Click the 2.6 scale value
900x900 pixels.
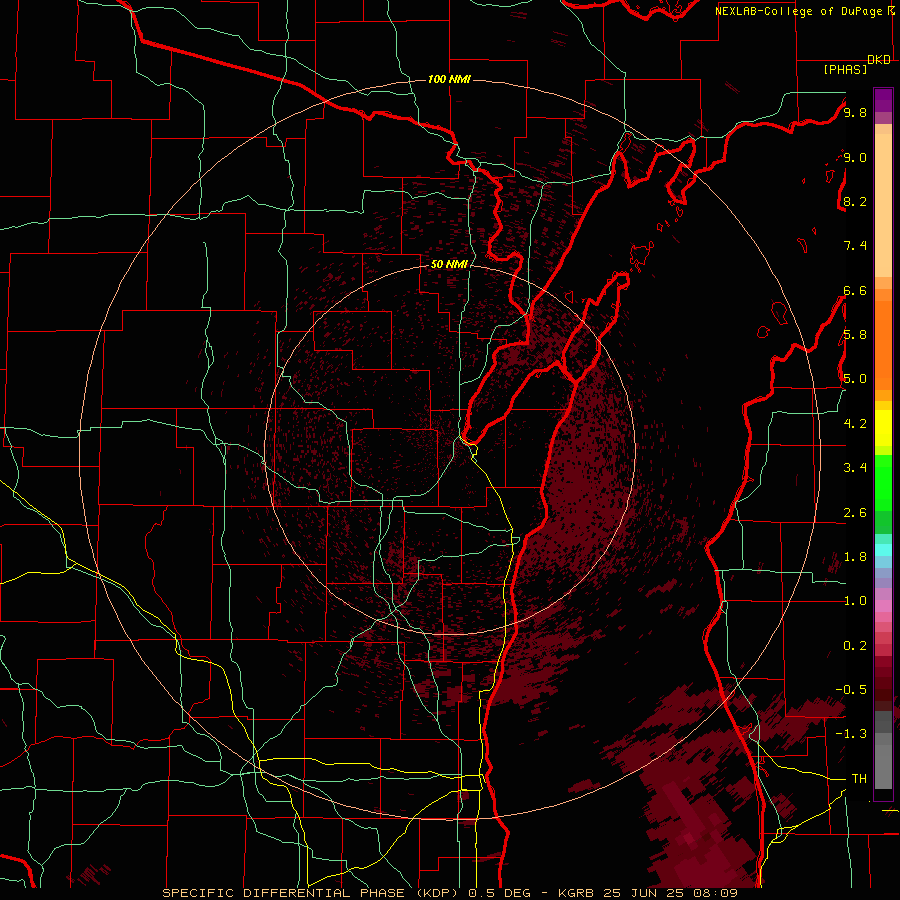[x=855, y=513]
